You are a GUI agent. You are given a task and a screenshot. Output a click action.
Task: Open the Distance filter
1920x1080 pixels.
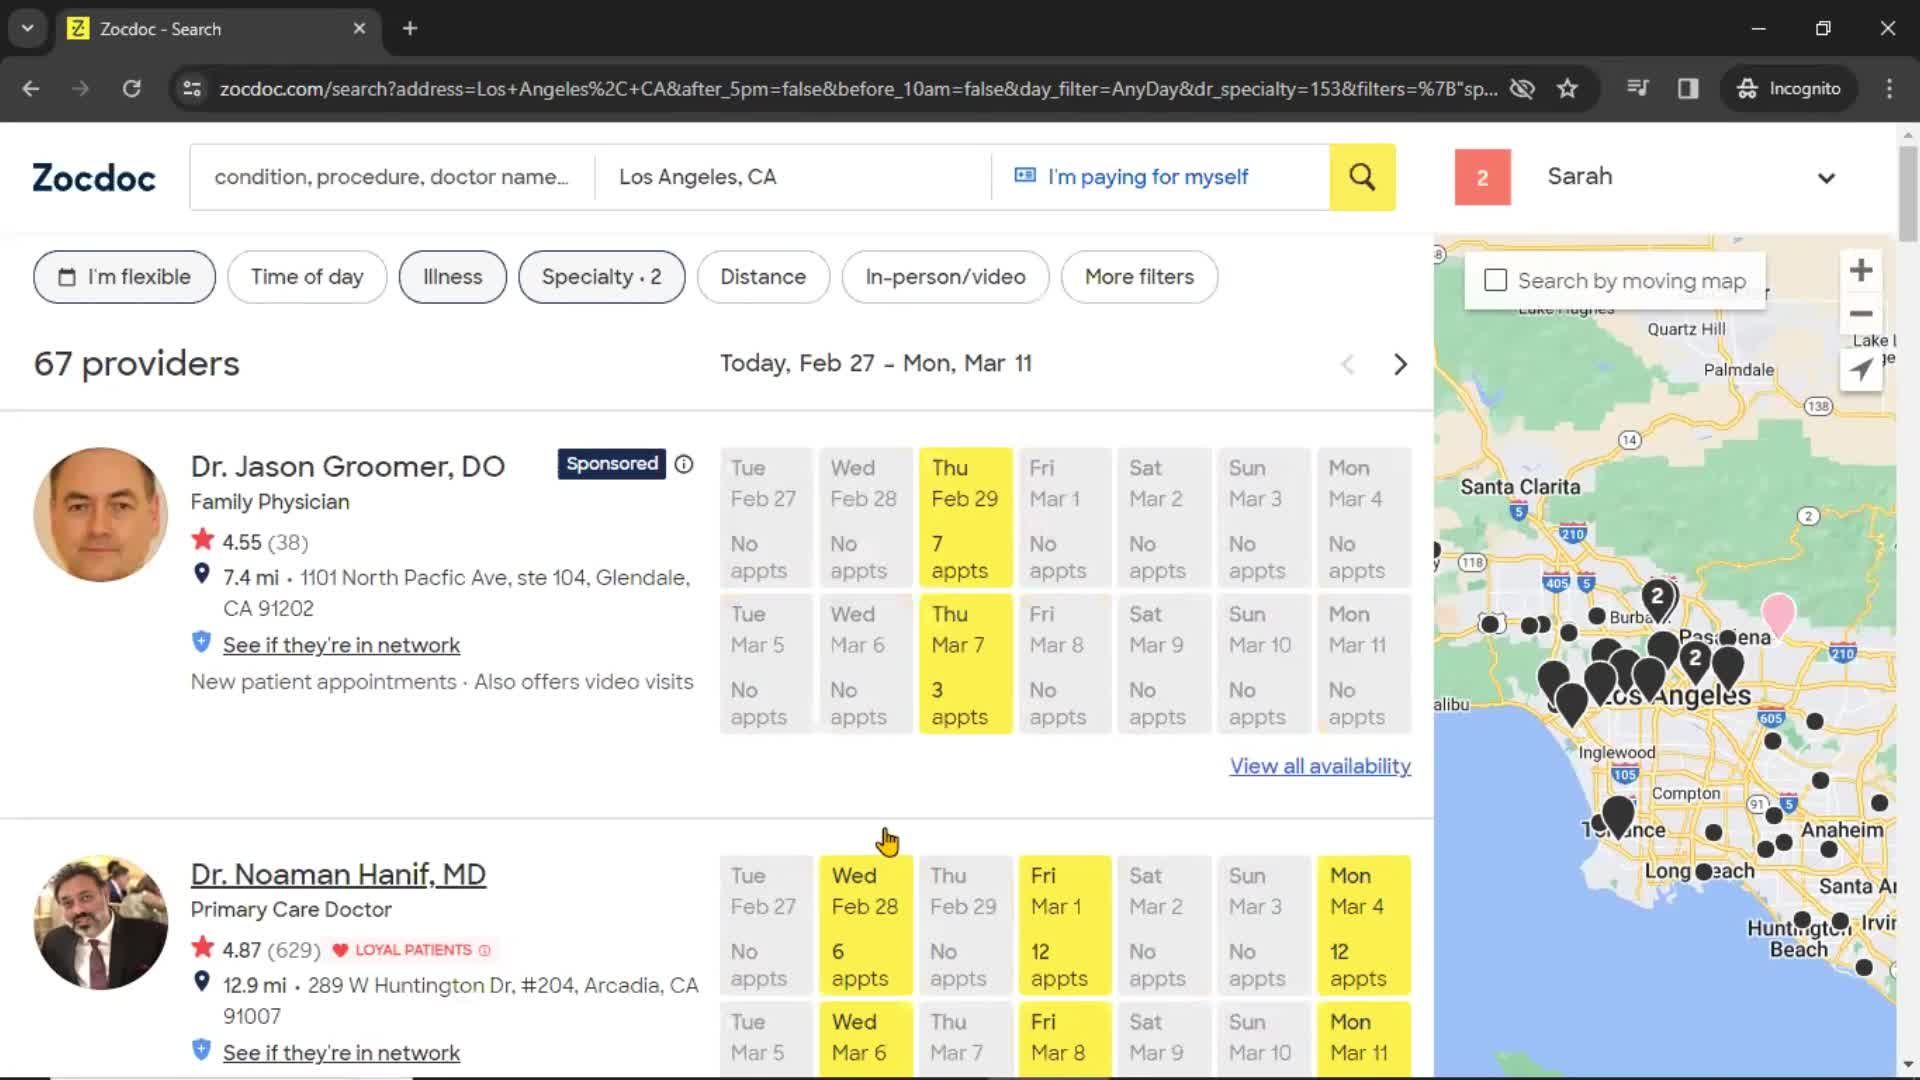(763, 277)
